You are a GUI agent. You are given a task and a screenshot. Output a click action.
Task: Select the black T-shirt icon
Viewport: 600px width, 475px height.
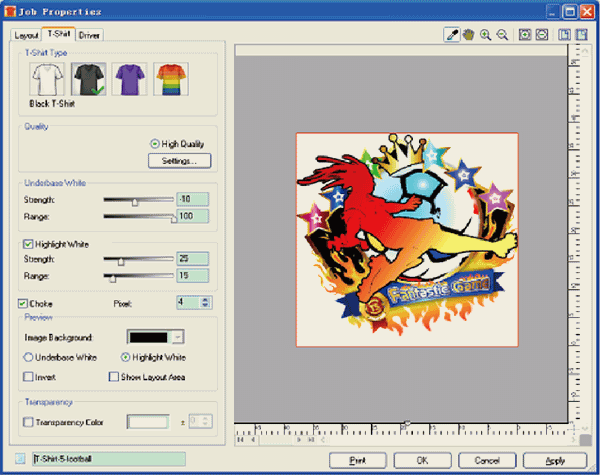[87, 79]
